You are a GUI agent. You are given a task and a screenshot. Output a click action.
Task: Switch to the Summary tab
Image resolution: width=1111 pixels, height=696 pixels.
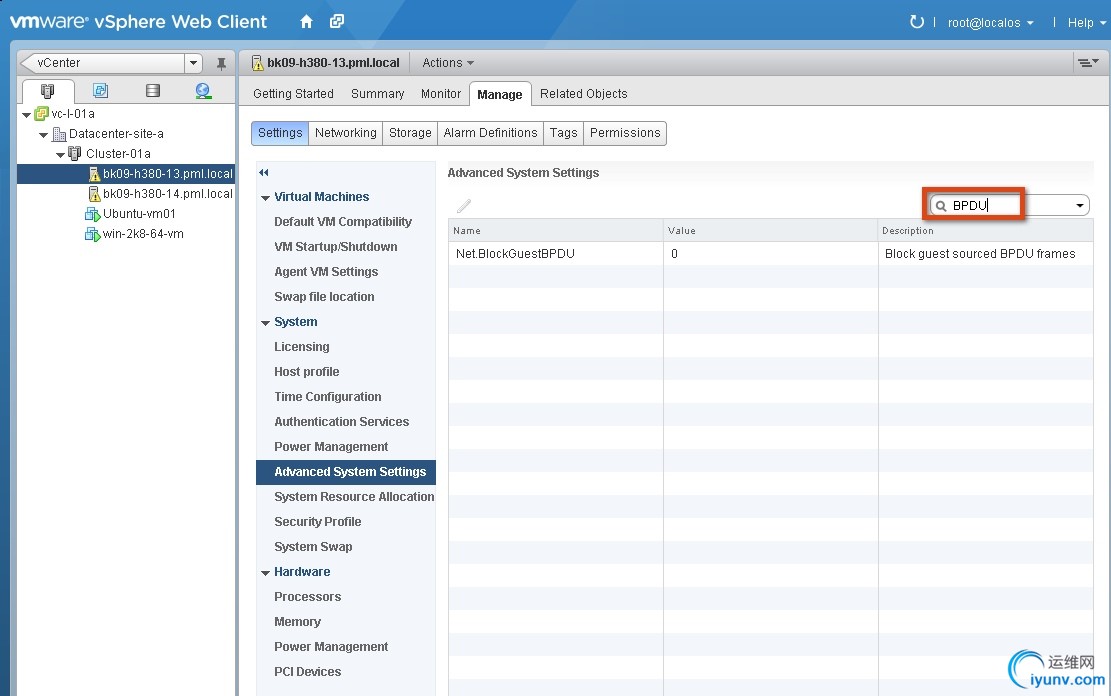click(x=378, y=94)
